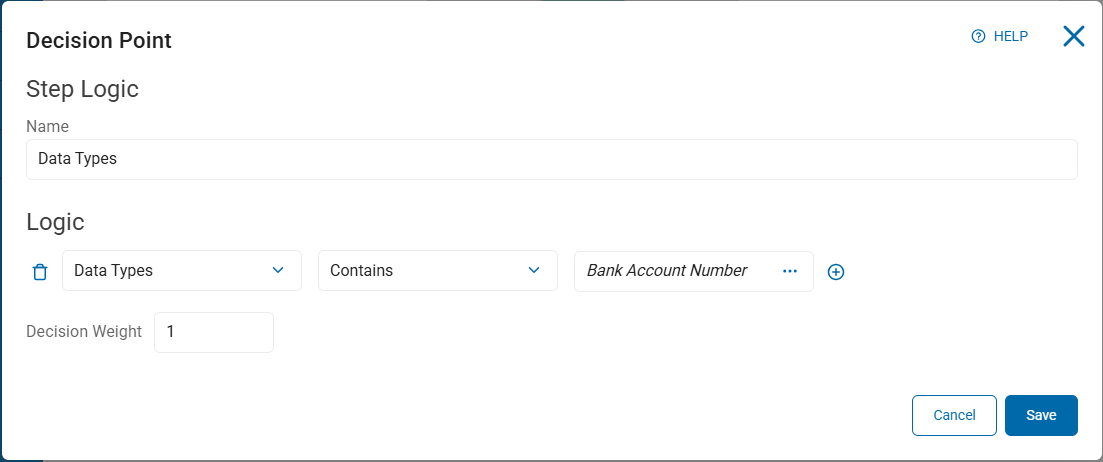Open the Contains operator dropdown
The image size is (1103, 462).
click(426, 271)
